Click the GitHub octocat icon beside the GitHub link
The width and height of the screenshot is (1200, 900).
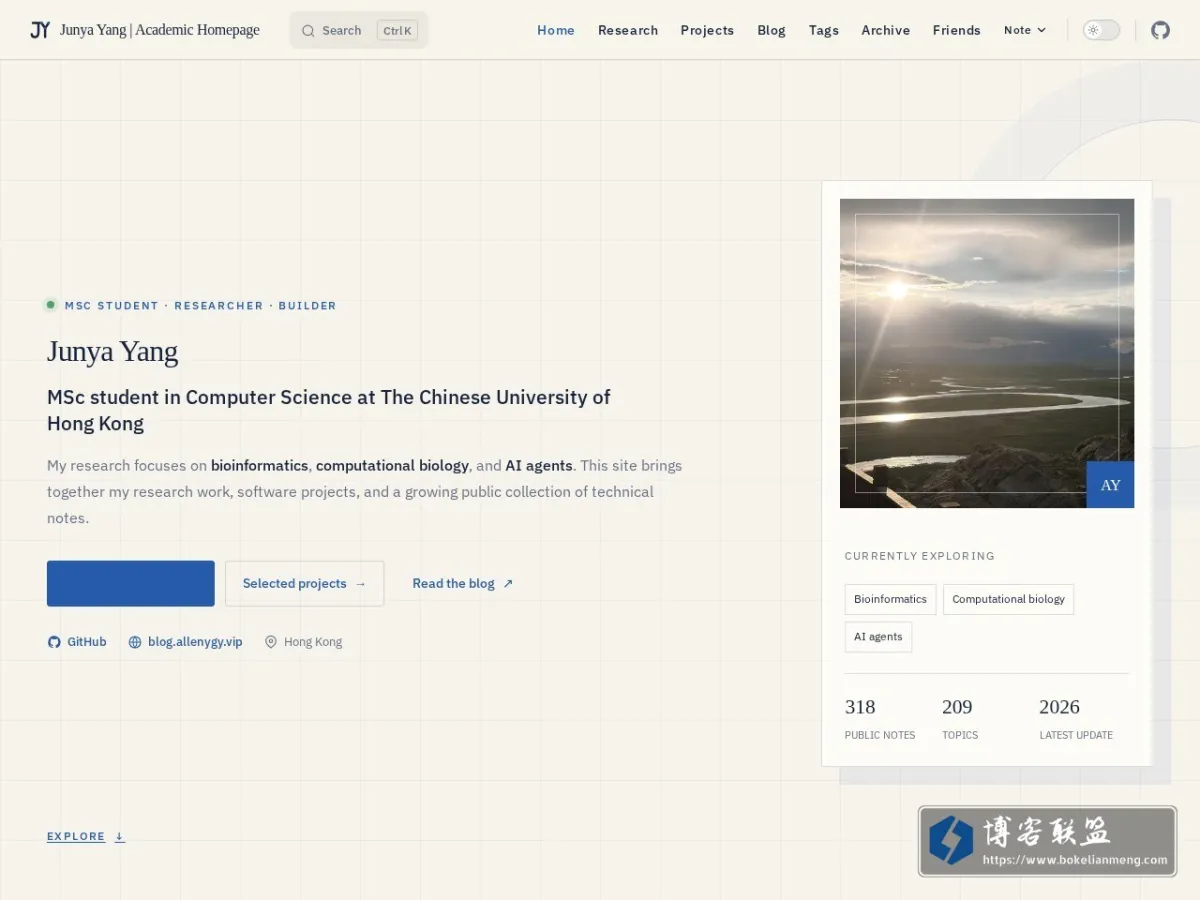pos(54,642)
